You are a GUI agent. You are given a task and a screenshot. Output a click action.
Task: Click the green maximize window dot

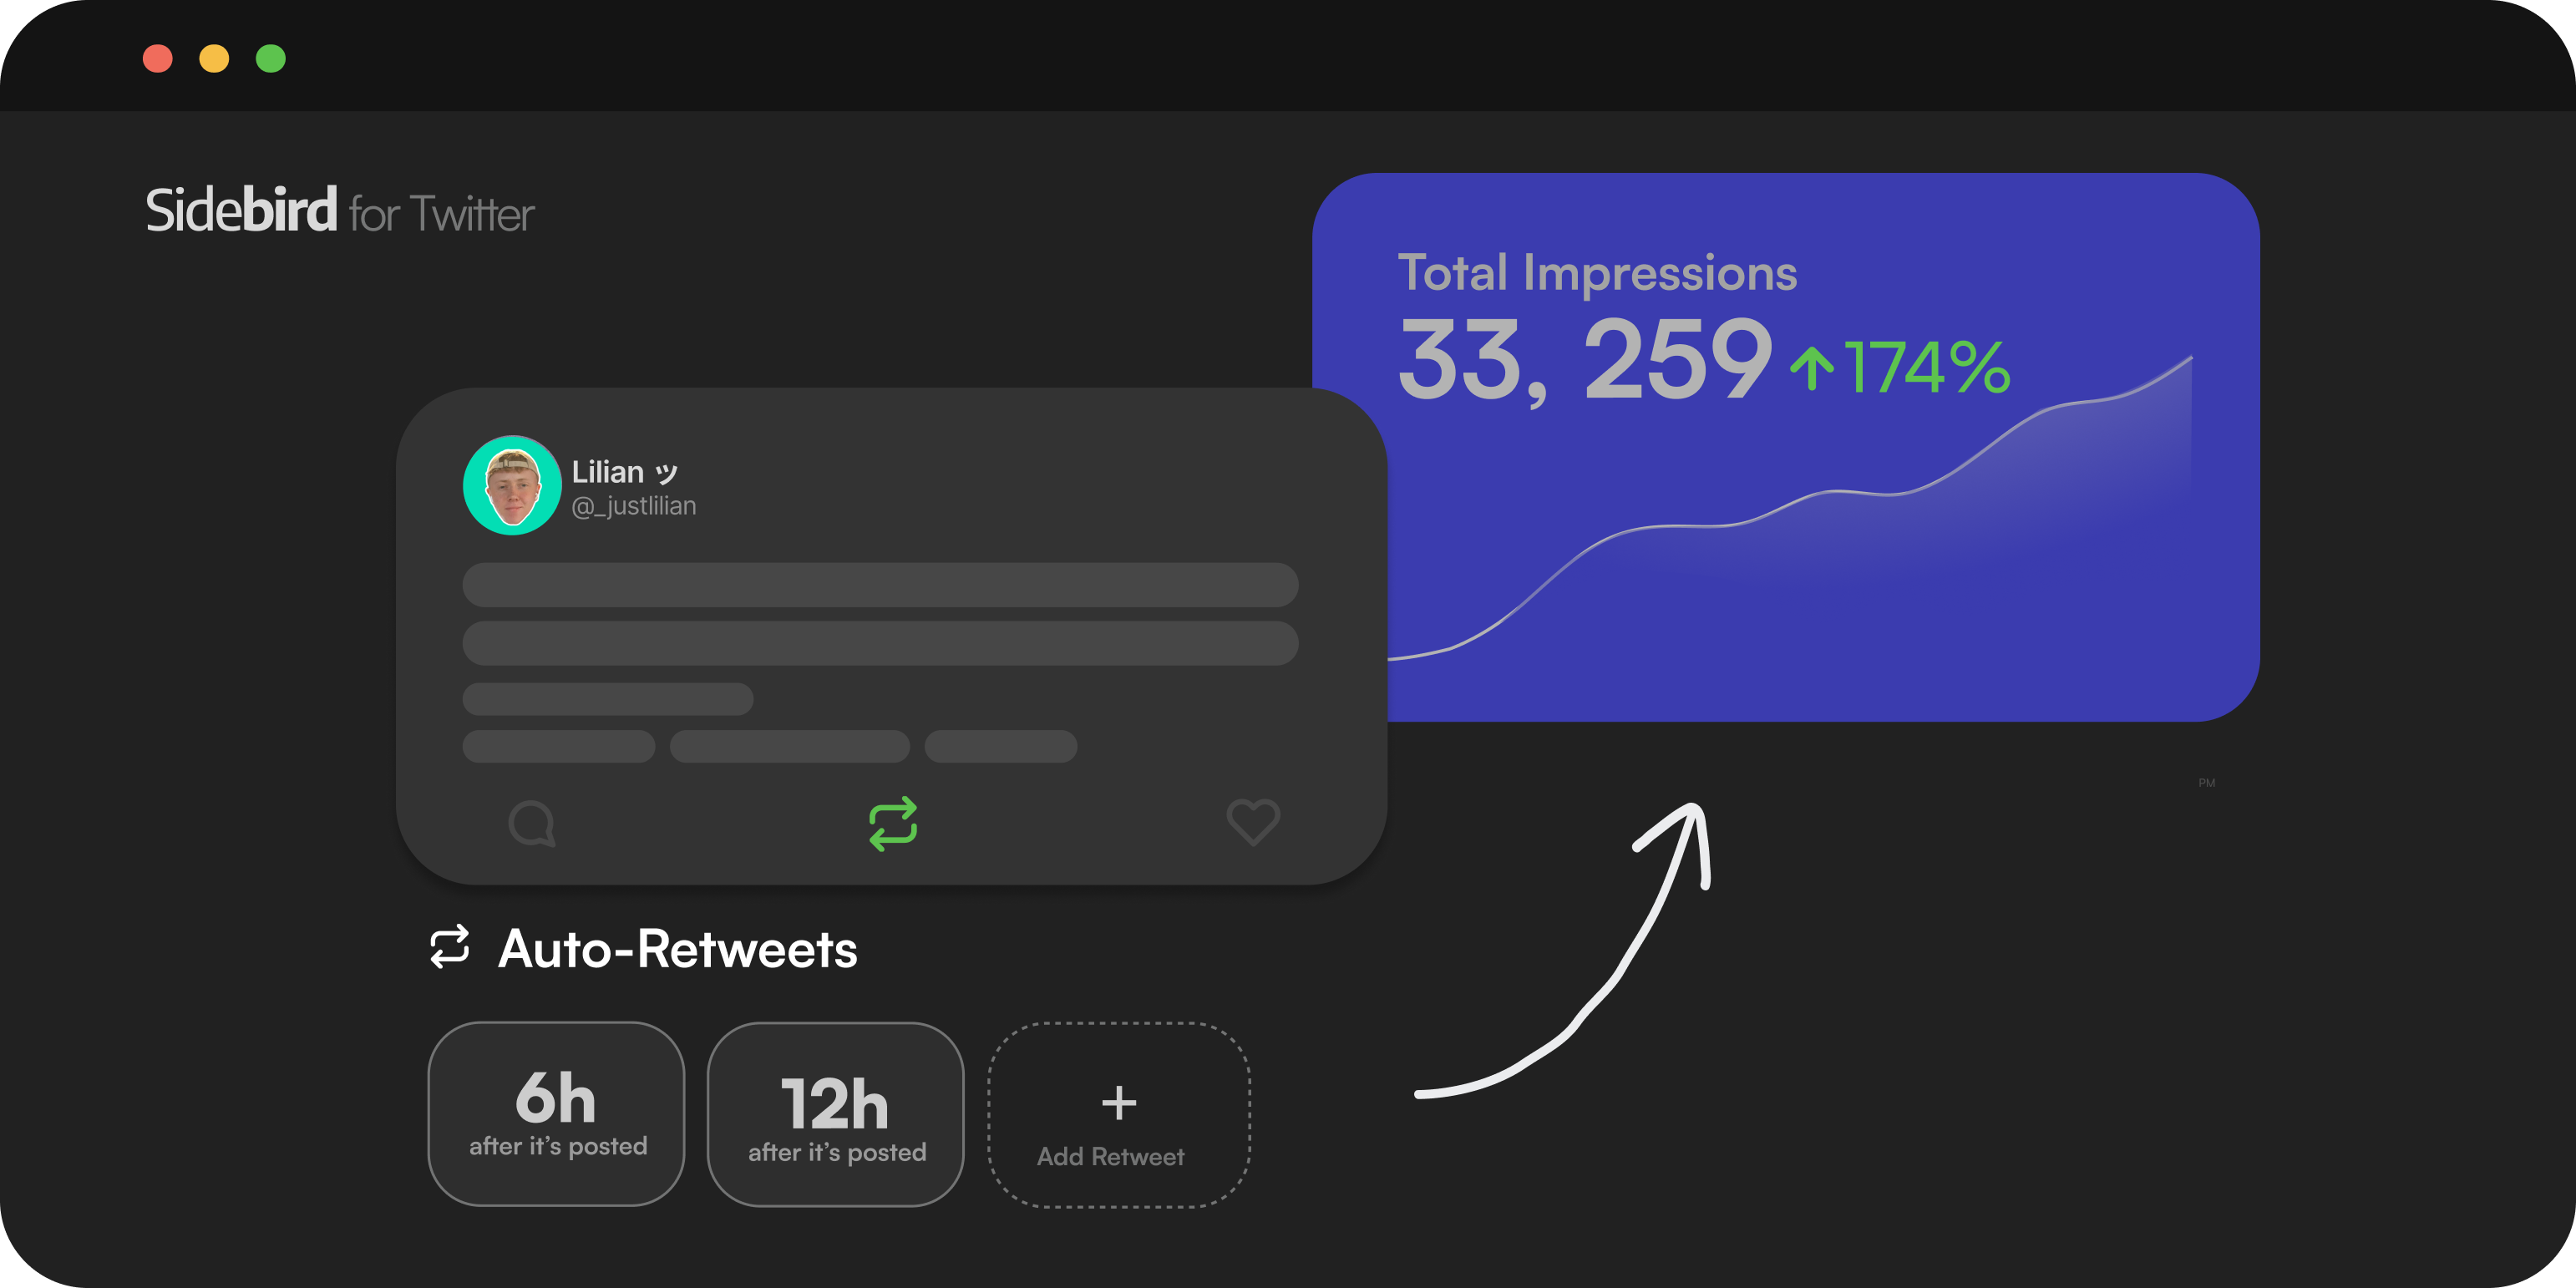tap(271, 59)
